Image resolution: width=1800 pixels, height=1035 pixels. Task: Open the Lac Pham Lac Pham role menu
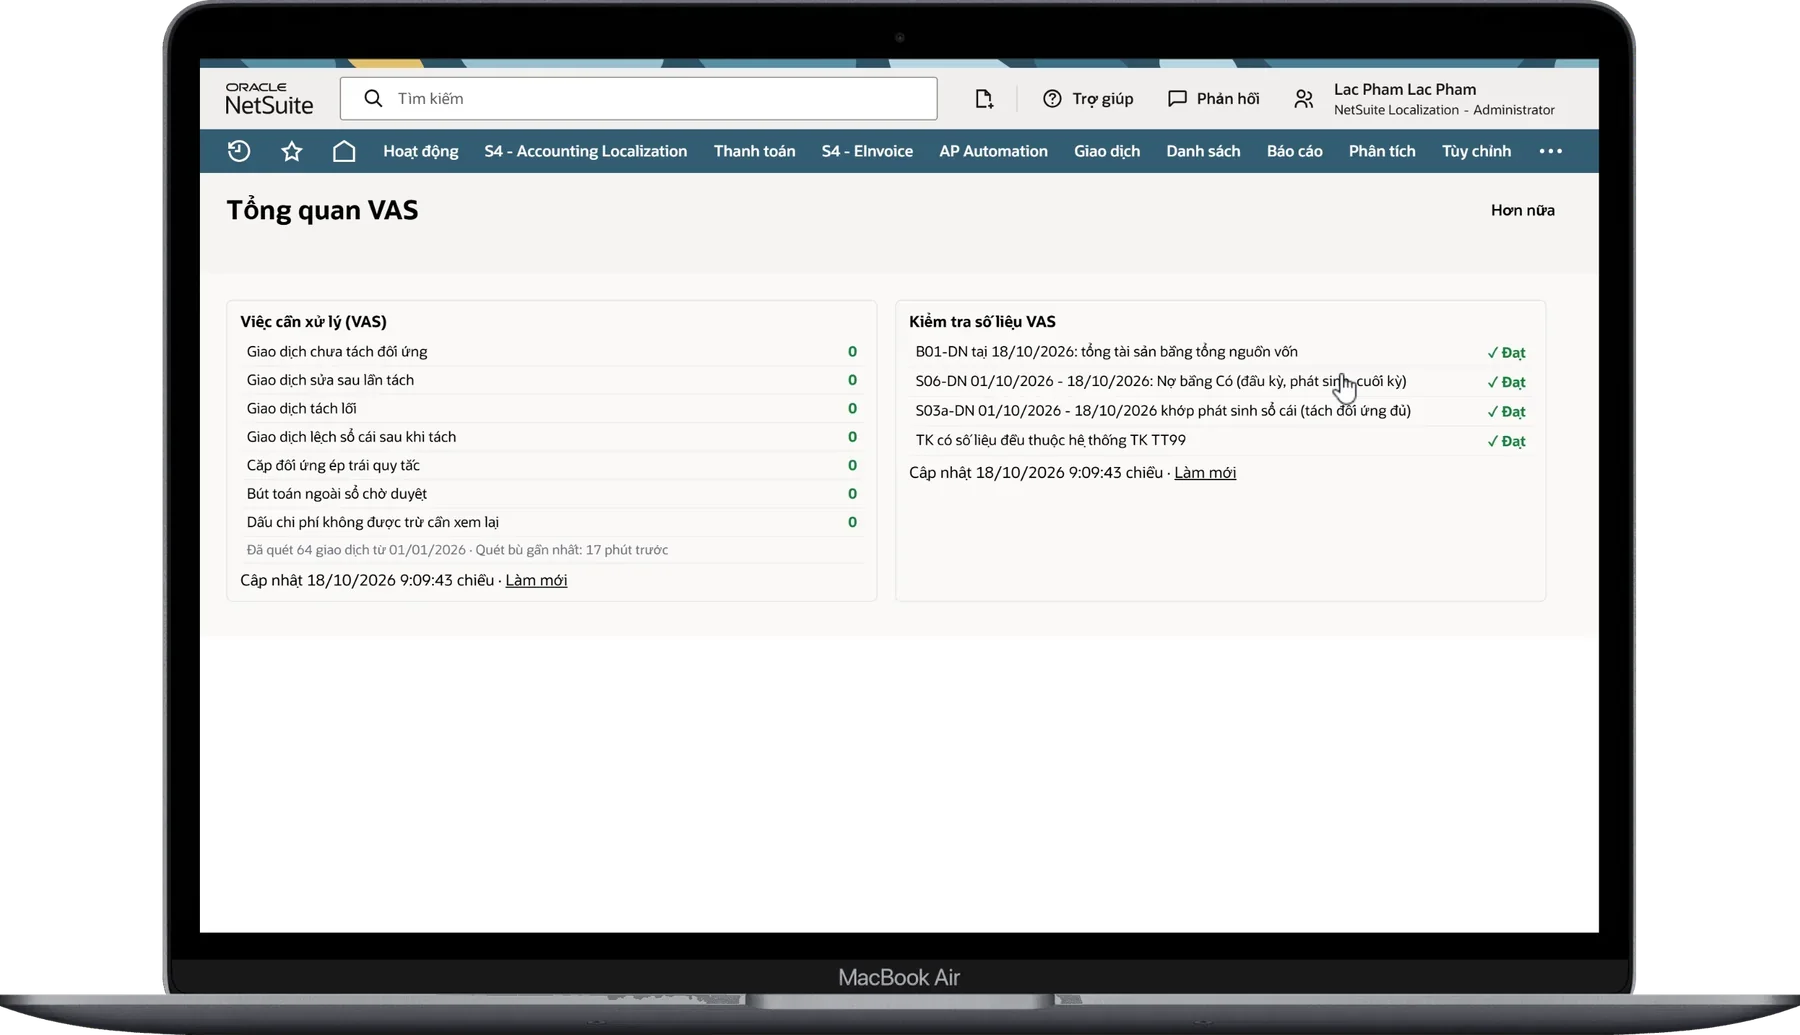1444,99
